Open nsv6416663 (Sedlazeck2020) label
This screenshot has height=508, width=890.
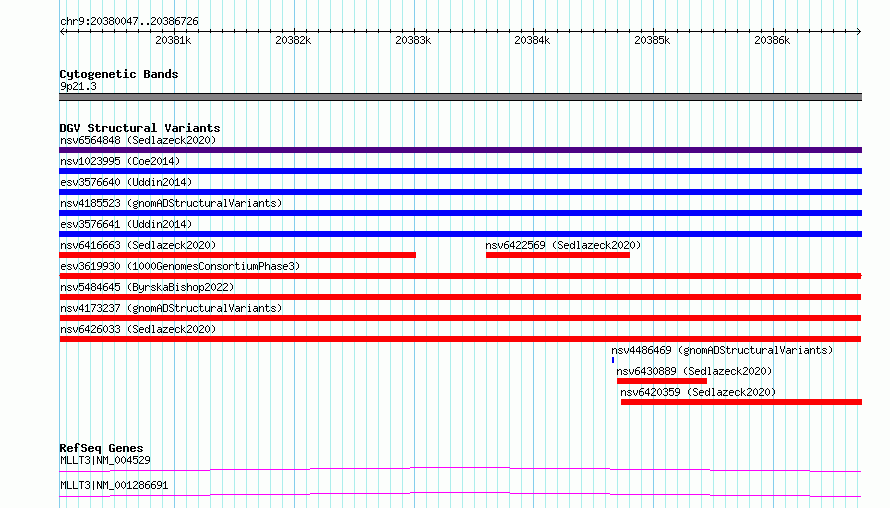[x=138, y=245]
